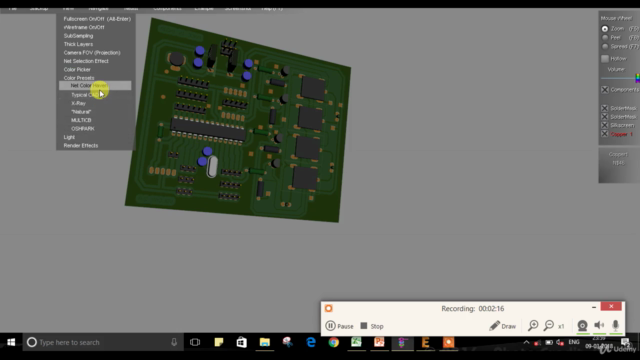This screenshot has width=640, height=360.
Task: Choose Fullscreen On/Off from the menu
Action: 97,19
